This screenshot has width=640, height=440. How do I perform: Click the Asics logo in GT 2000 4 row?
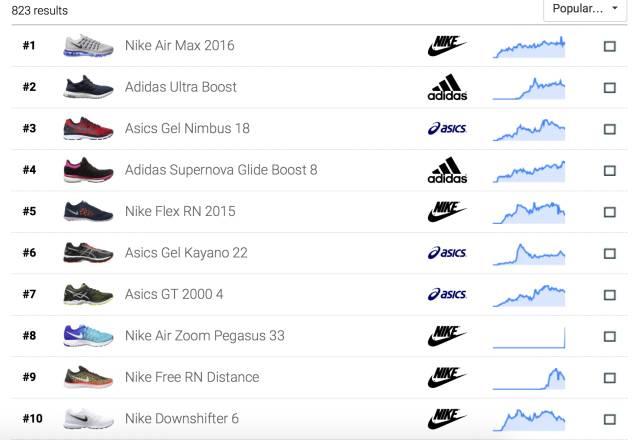[x=447, y=294]
